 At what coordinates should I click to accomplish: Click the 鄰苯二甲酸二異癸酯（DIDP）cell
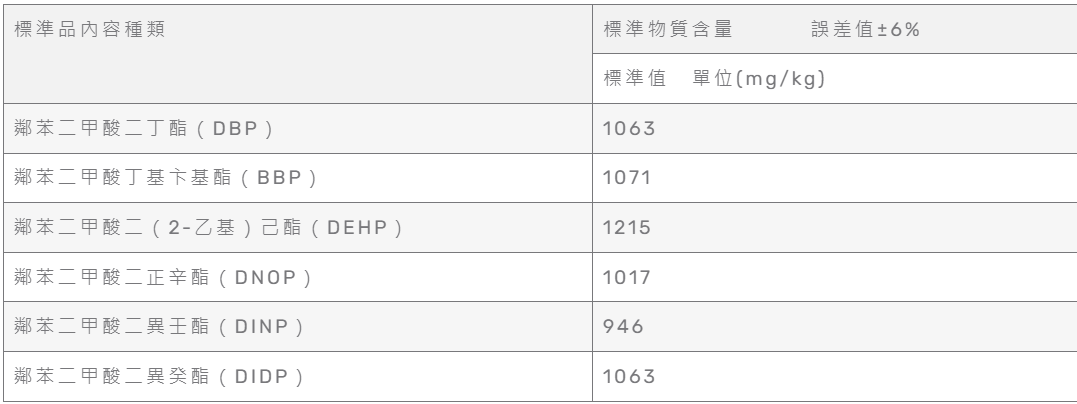pyautogui.click(x=298, y=377)
